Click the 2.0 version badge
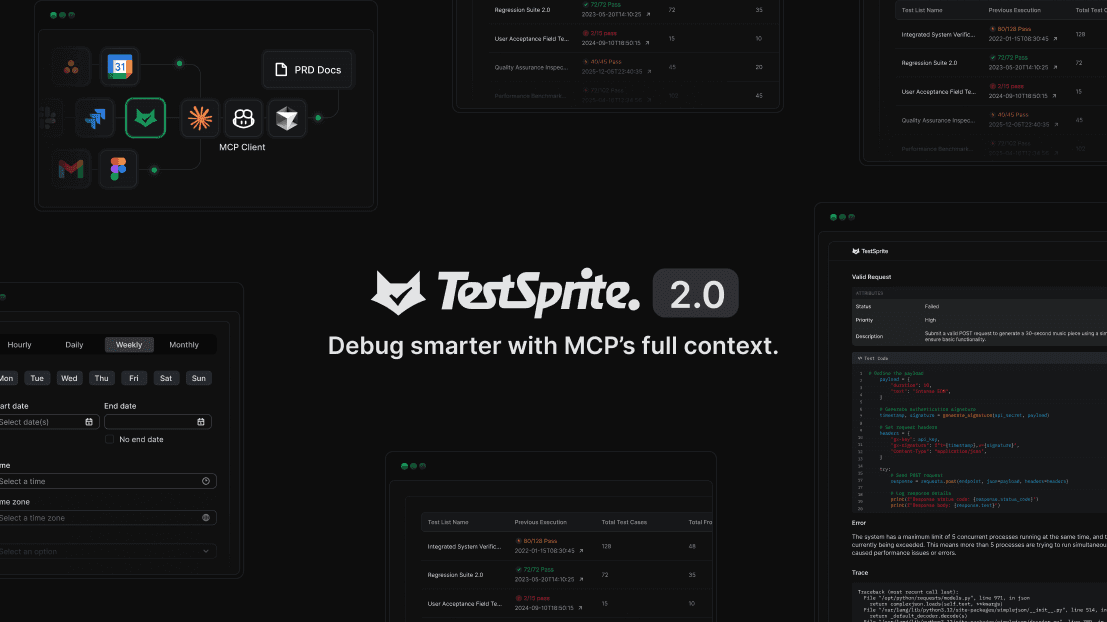 tap(696, 294)
